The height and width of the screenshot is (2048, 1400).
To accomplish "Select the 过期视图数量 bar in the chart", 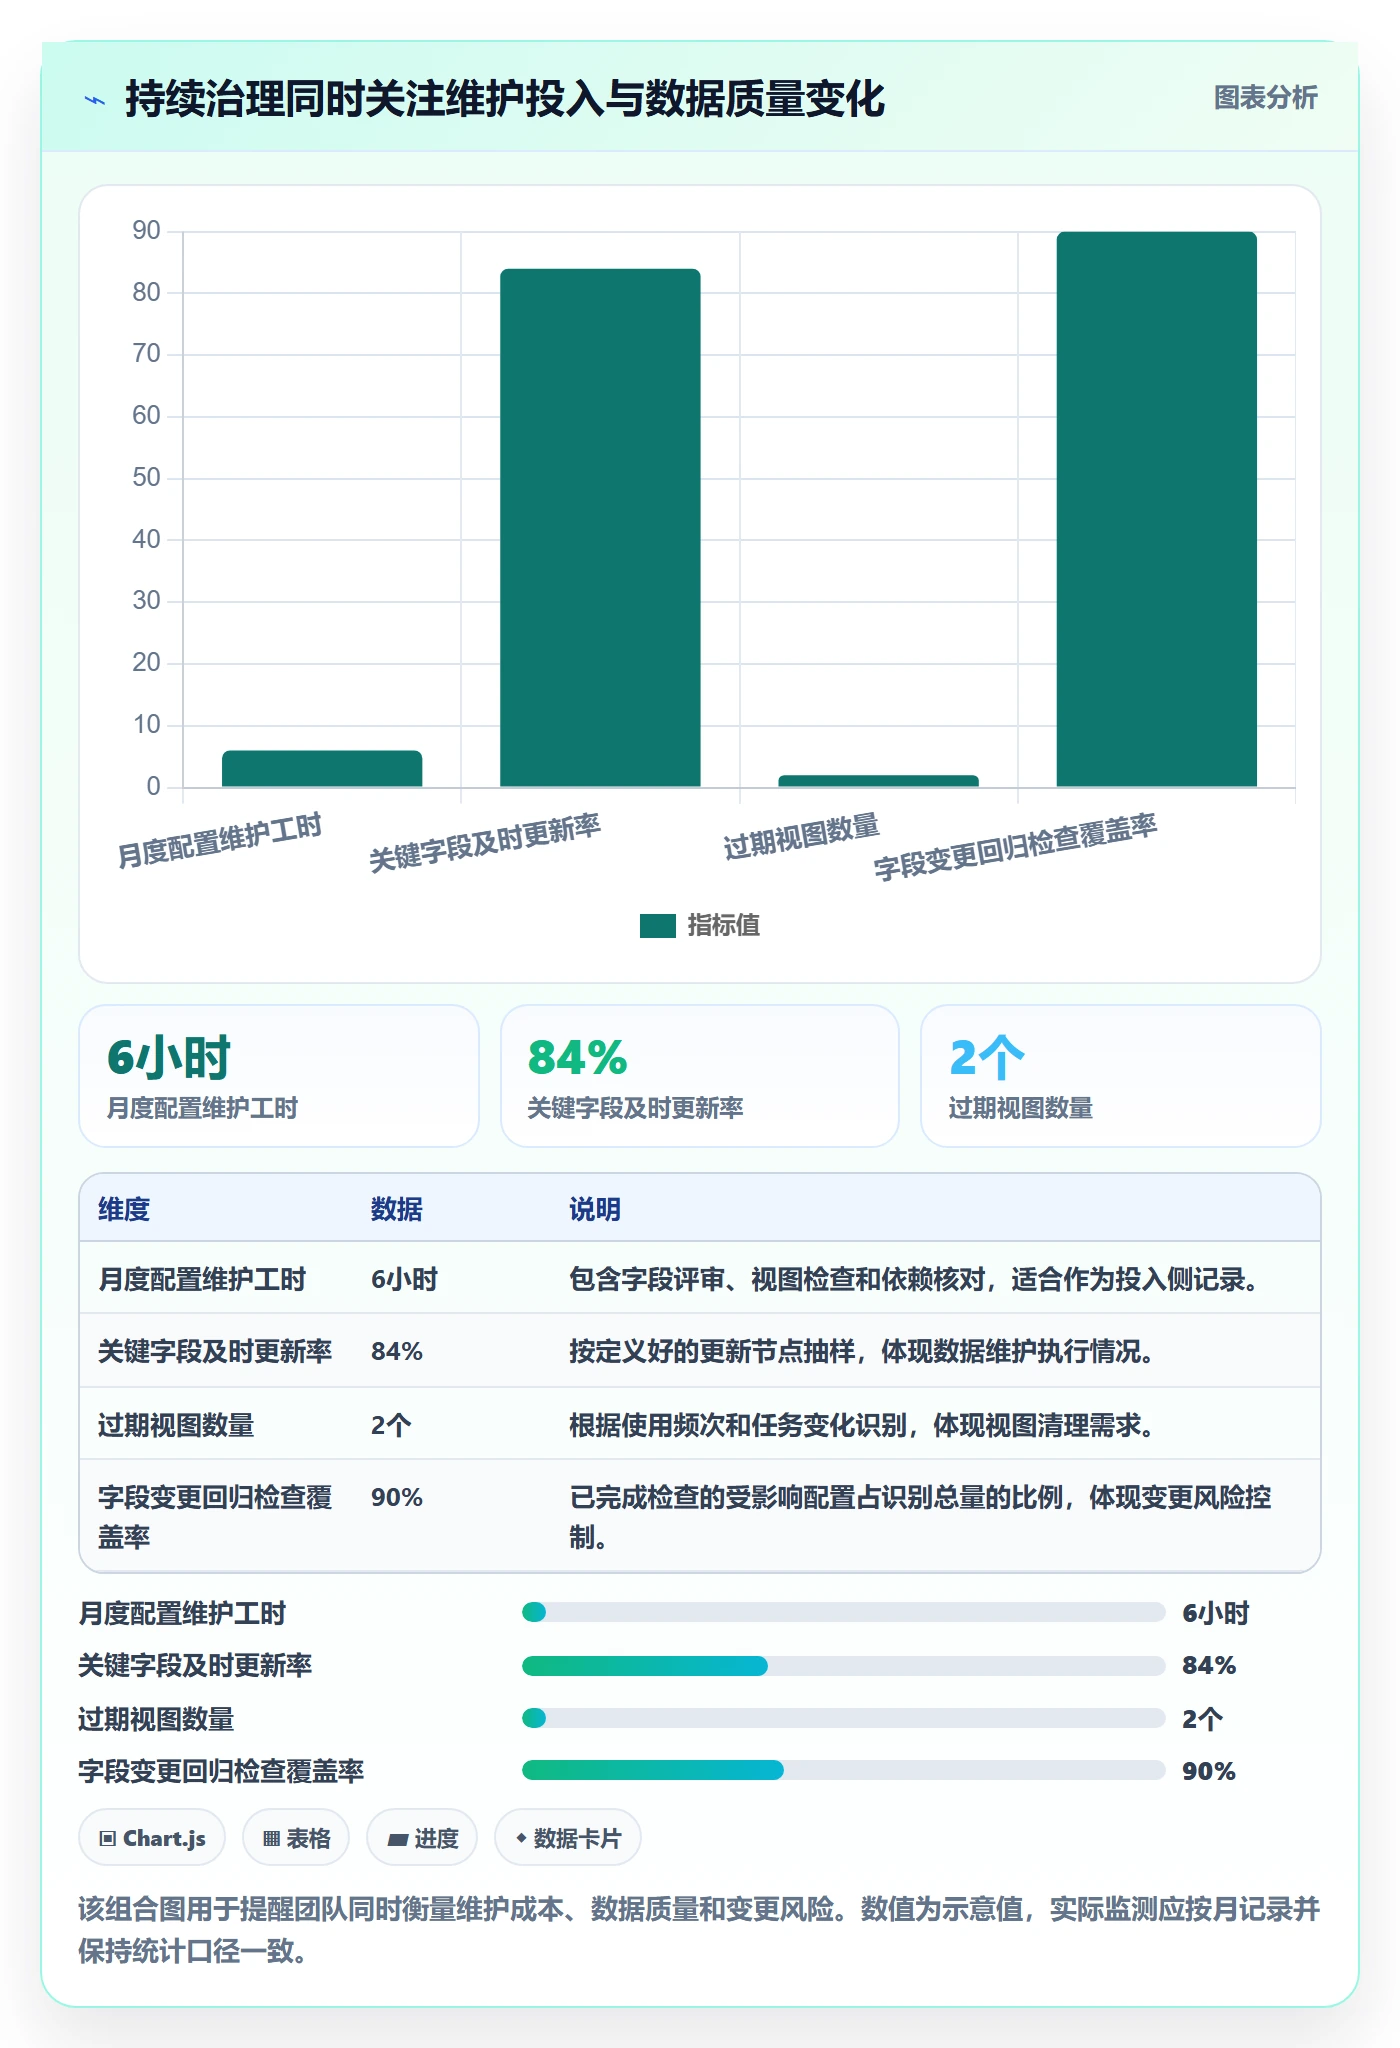I will (878, 781).
